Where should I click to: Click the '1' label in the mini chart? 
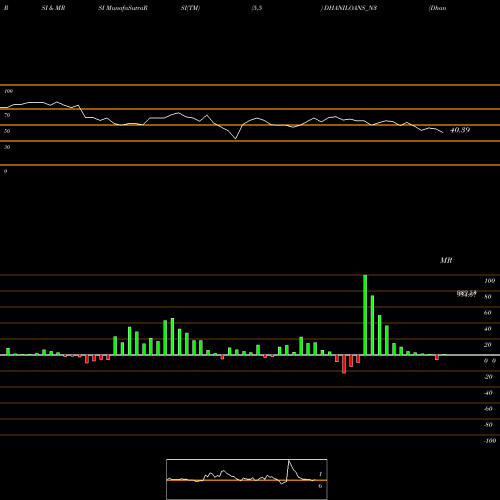tap(320, 474)
